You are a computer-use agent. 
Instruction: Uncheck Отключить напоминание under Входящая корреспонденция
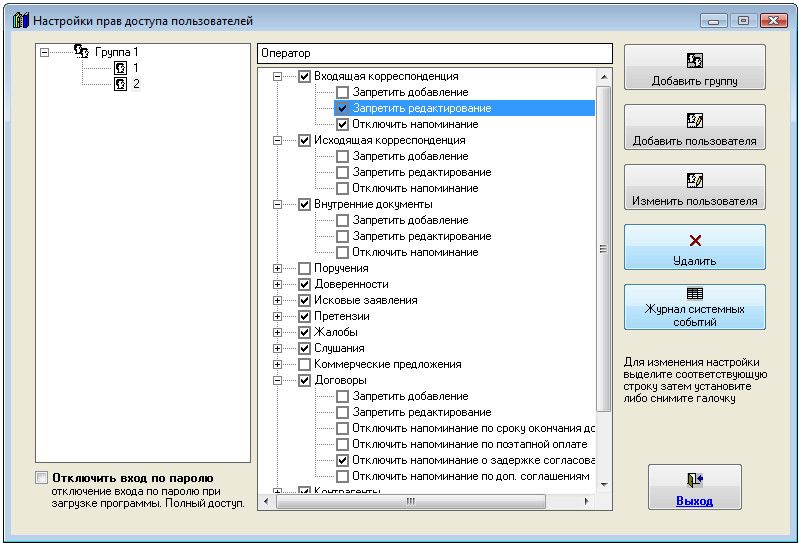[343, 124]
